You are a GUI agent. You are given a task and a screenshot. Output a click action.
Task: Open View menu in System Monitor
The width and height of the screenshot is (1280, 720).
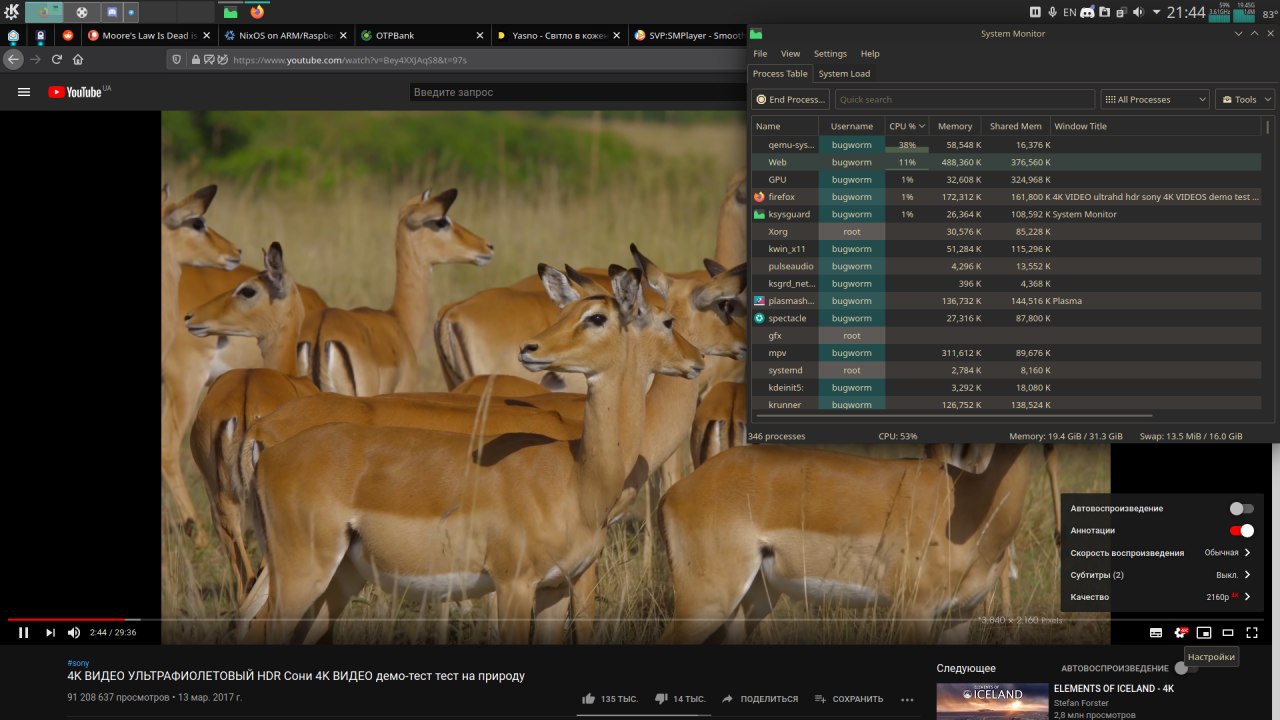pyautogui.click(x=790, y=54)
